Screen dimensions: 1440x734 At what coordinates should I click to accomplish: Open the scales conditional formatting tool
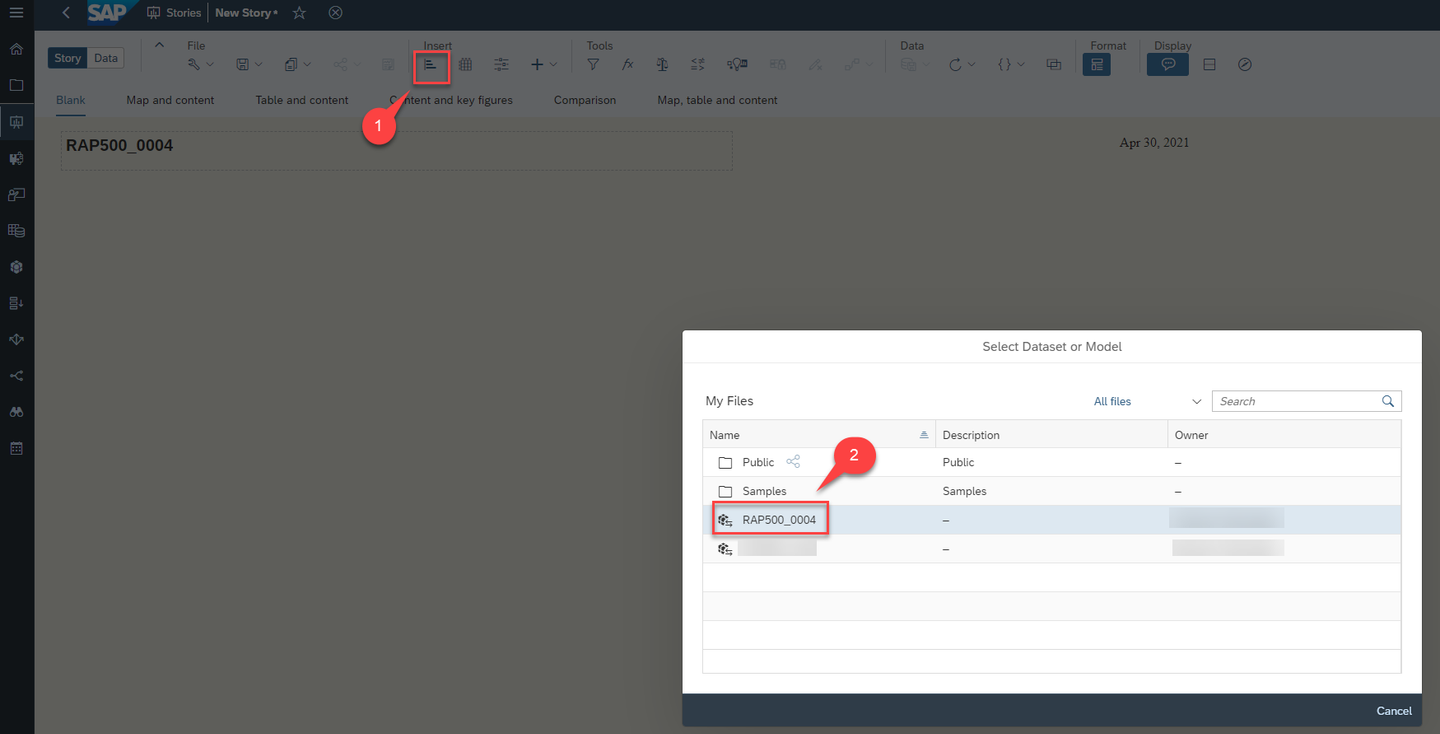(x=662, y=65)
